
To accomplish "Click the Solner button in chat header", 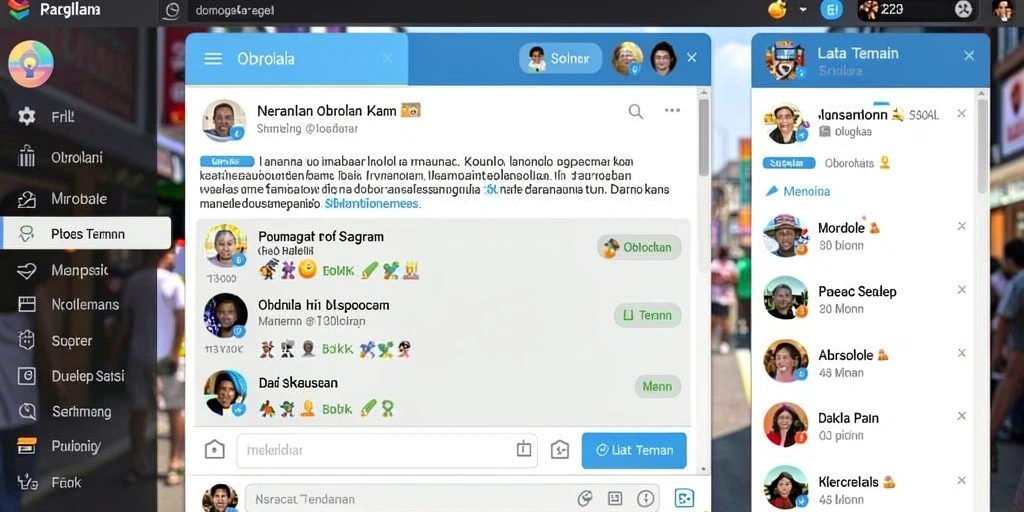I will click(560, 59).
